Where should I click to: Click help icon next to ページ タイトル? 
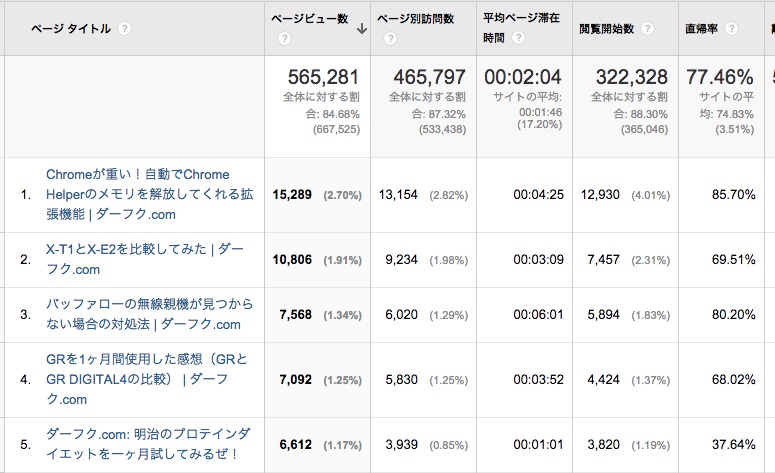tap(125, 29)
